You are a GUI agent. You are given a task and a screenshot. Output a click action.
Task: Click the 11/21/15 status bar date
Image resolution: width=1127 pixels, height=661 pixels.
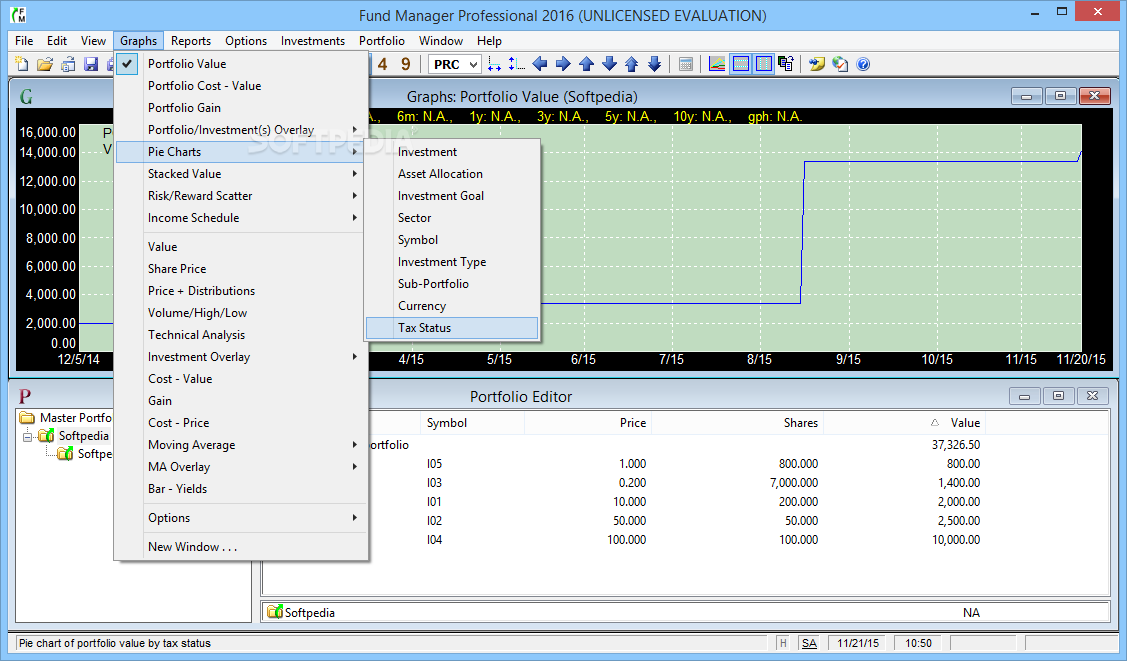(857, 643)
